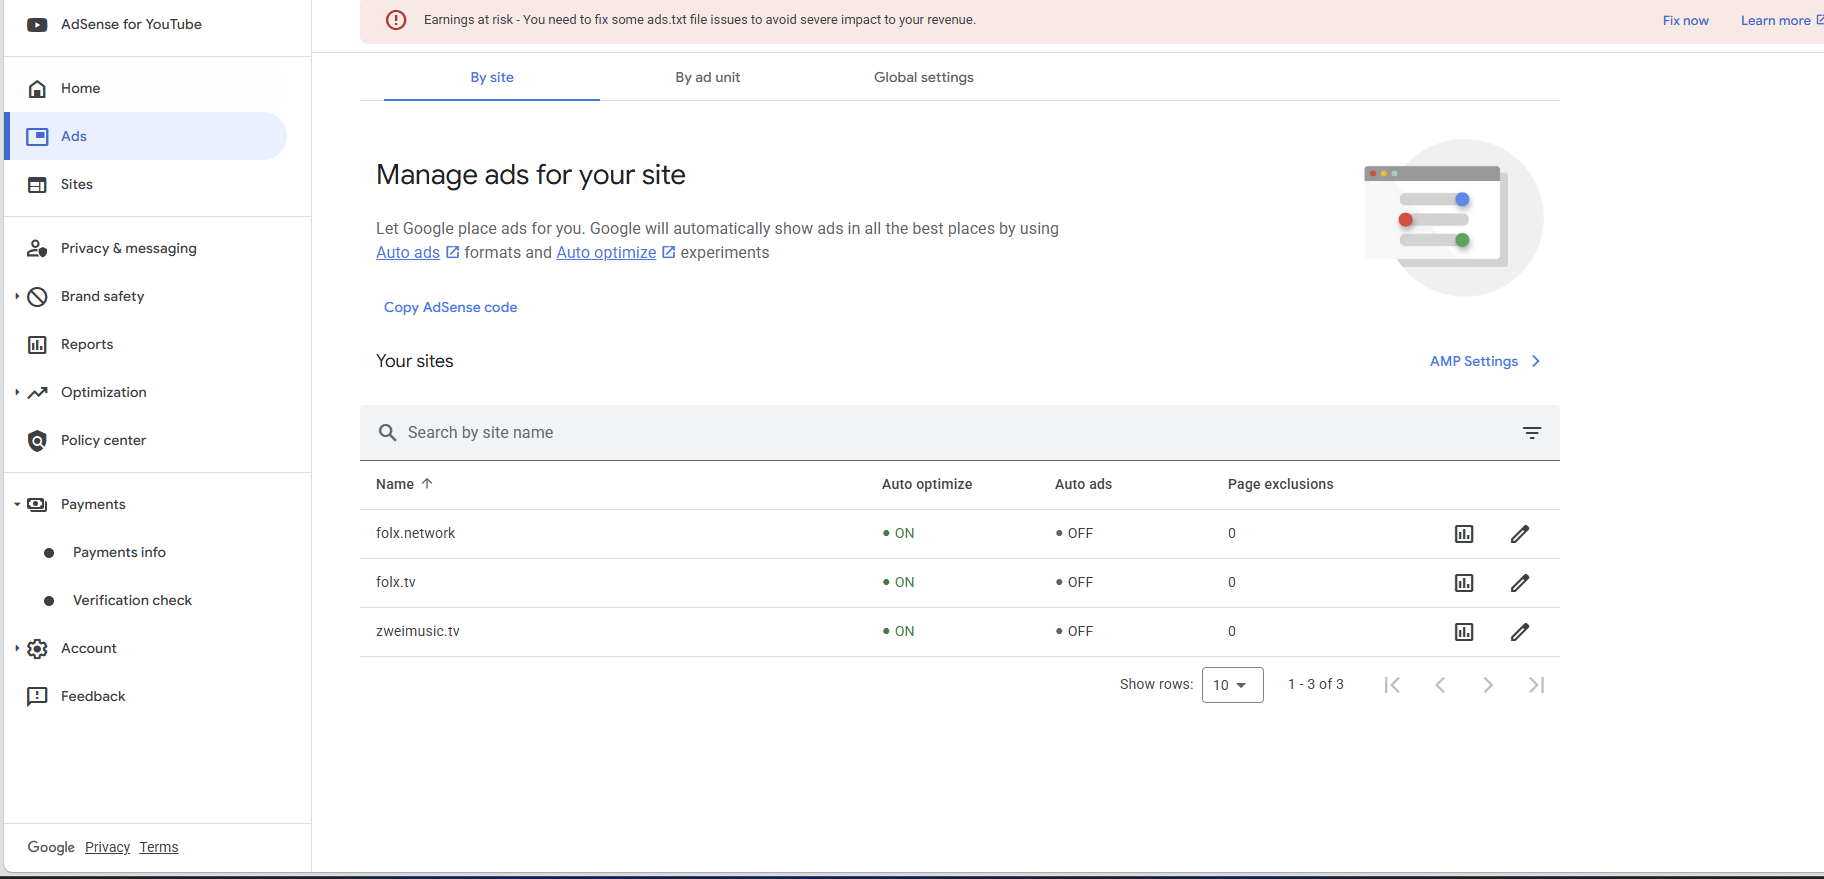1824x879 pixels.
Task: Click the Privacy & messaging icon
Action: (x=37, y=249)
